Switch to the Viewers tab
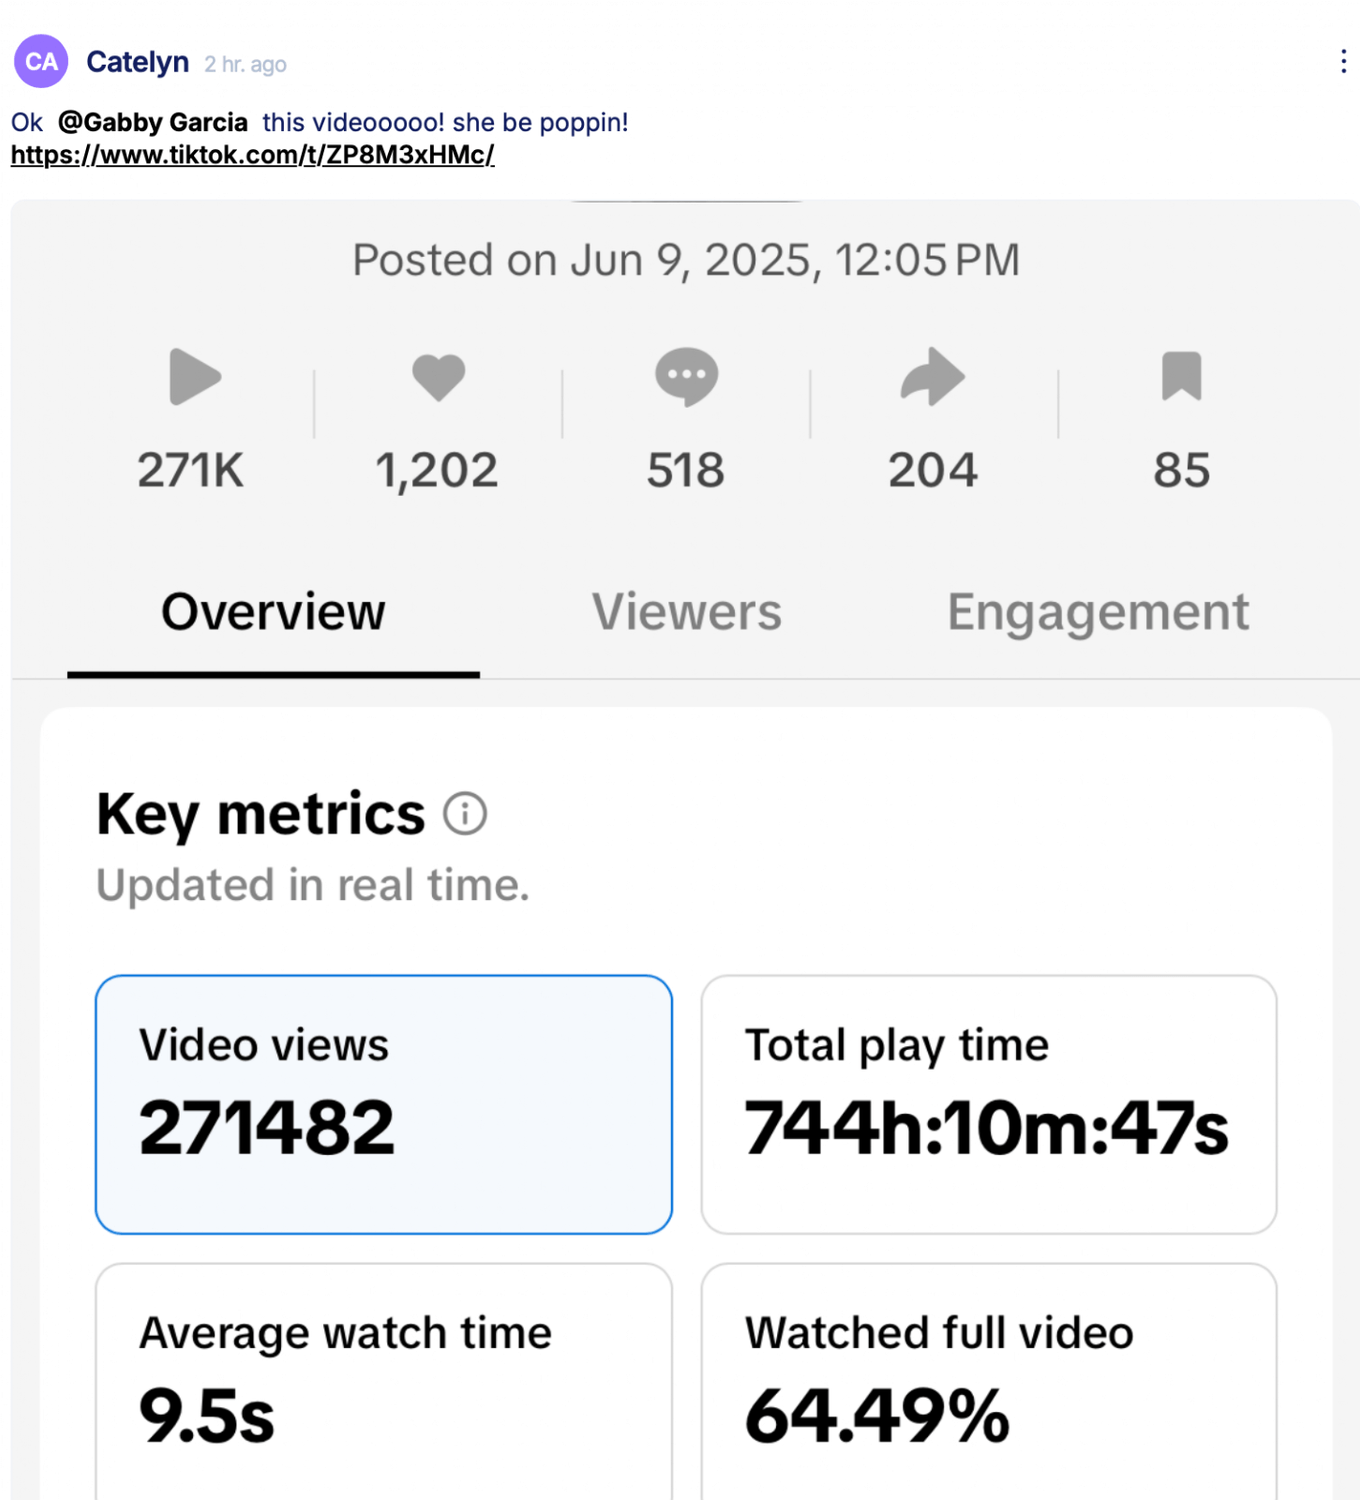Screen dimensions: 1360x1500 pos(686,613)
